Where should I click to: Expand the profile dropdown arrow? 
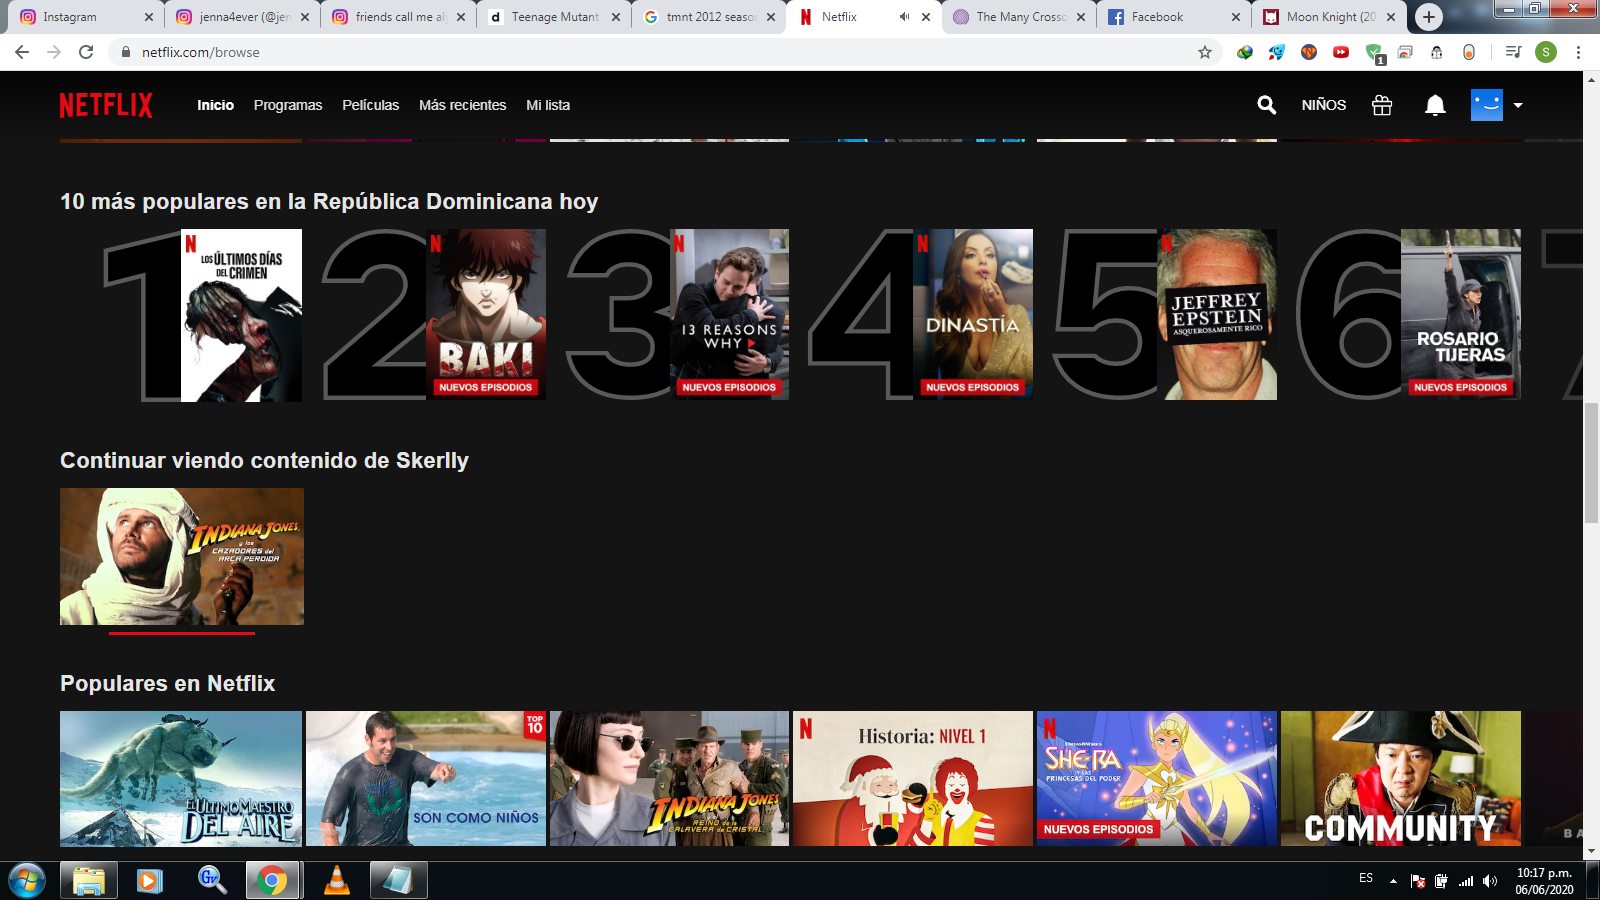[x=1518, y=105]
